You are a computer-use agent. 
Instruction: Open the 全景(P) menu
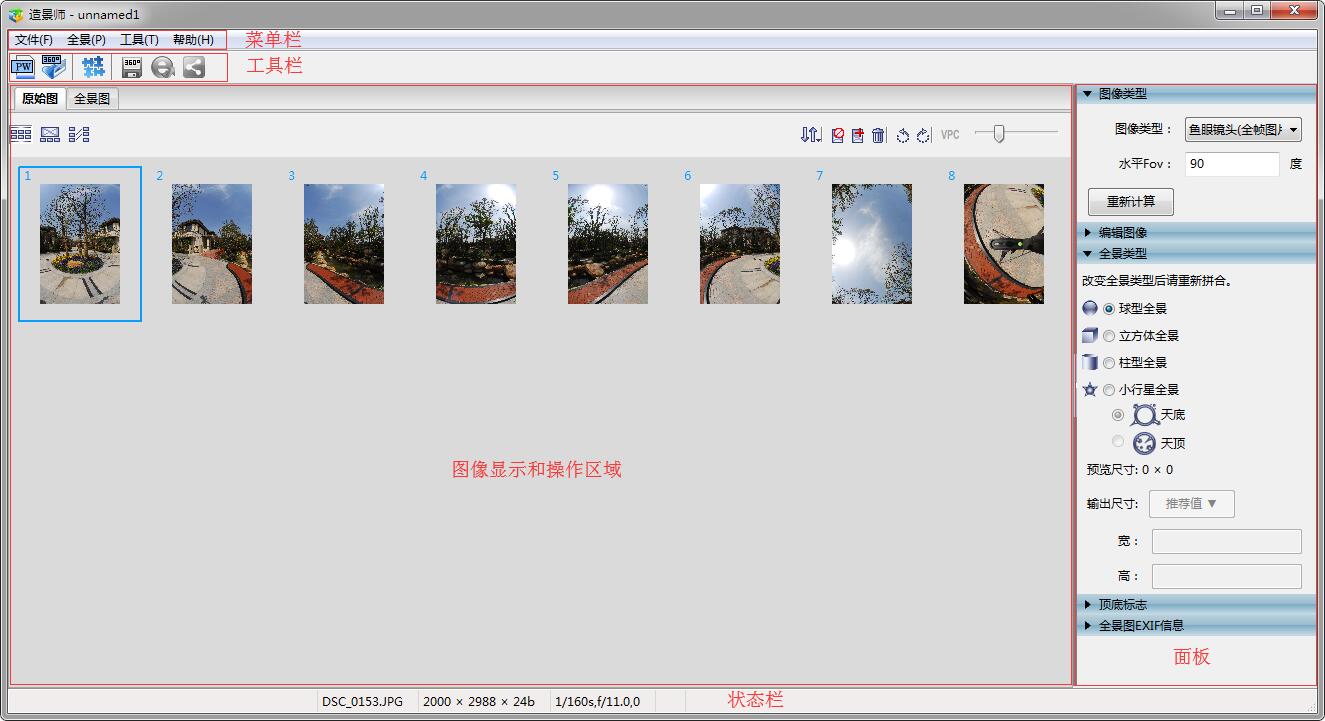click(86, 40)
